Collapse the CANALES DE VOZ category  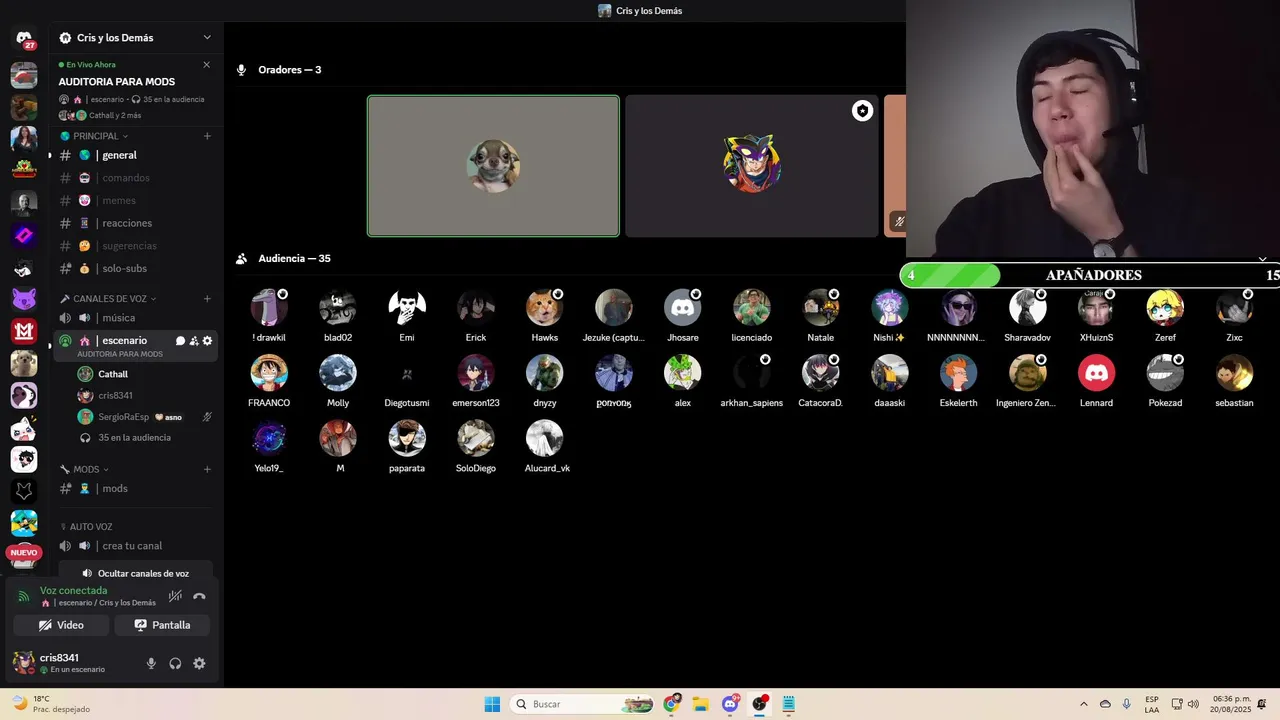tap(109, 298)
